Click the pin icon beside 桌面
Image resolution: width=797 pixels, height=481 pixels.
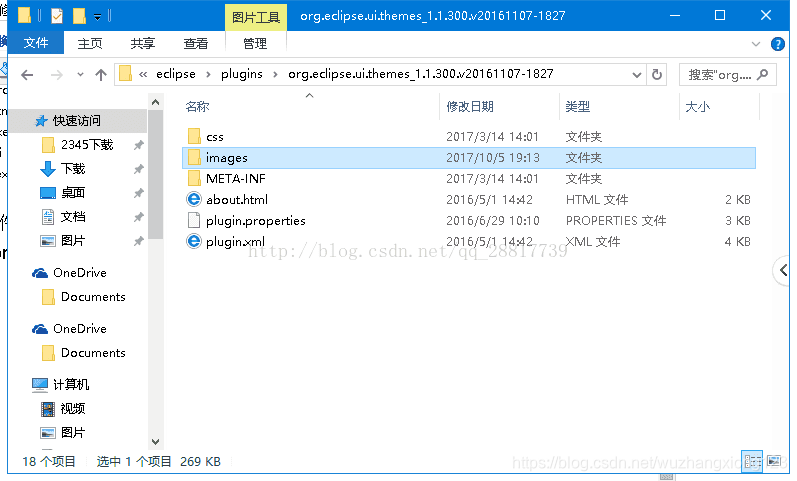pos(138,193)
